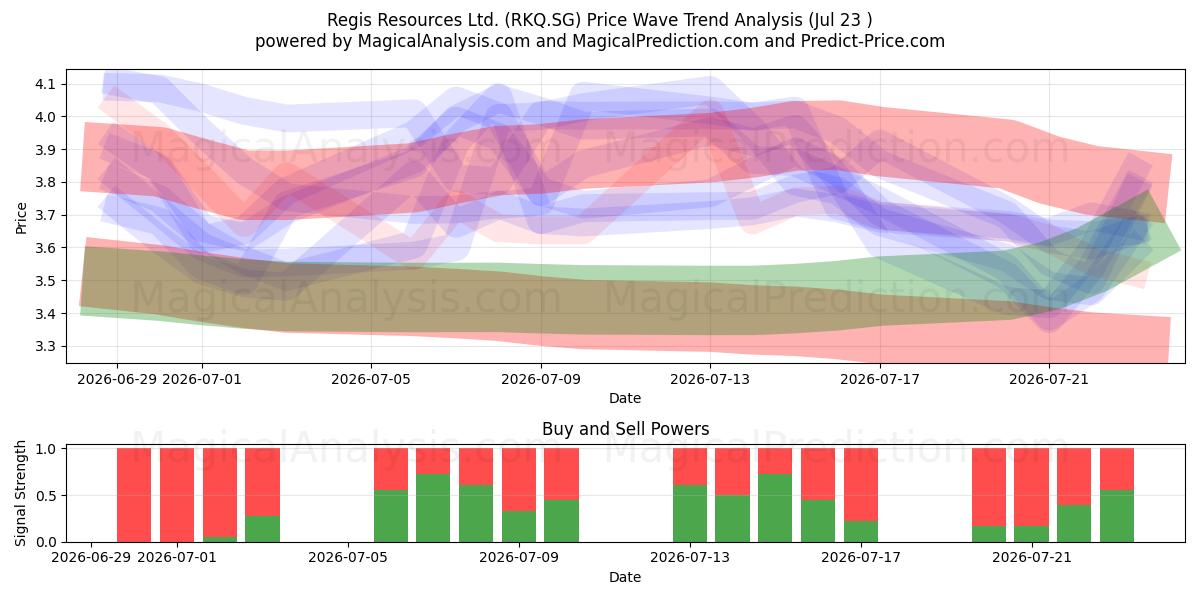The image size is (1200, 600).
Task: Click 2026-07-13 under the Buy and Sell chart
Action: (690, 557)
